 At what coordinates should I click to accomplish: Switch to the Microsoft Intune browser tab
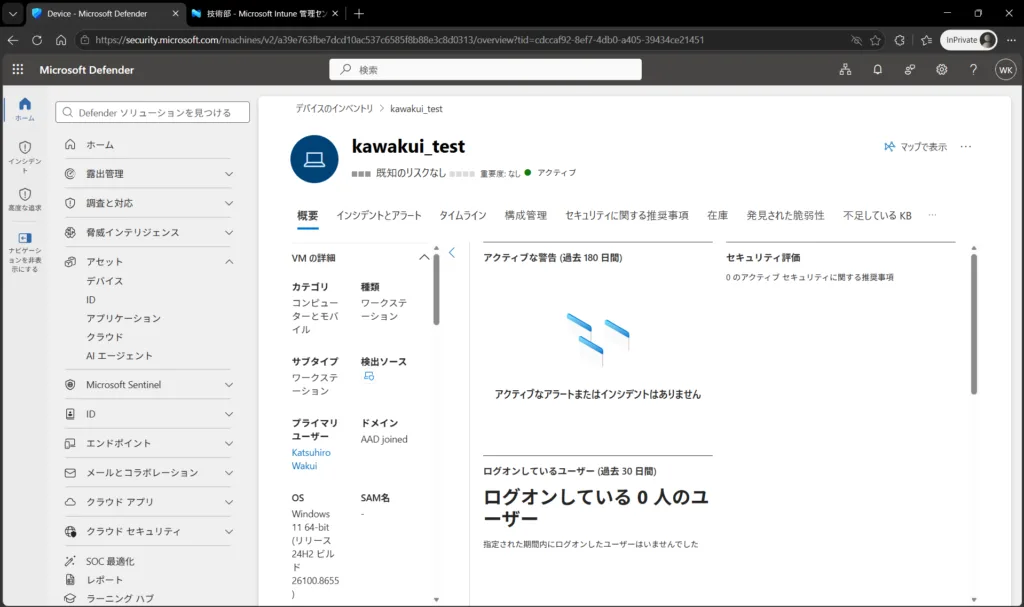coord(266,13)
